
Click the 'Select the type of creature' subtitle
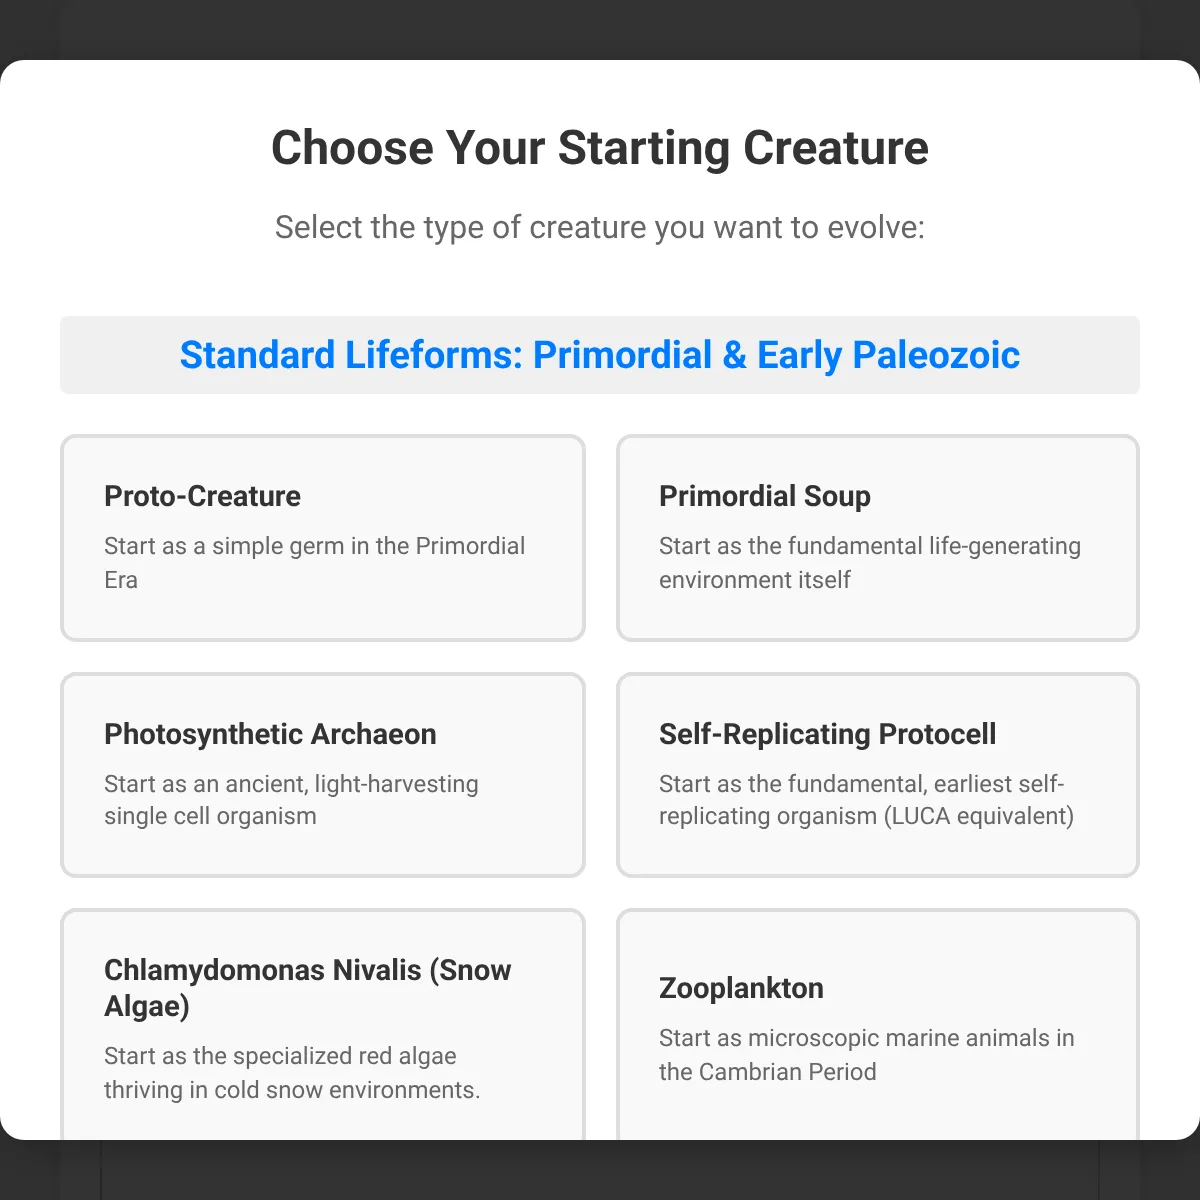(600, 227)
